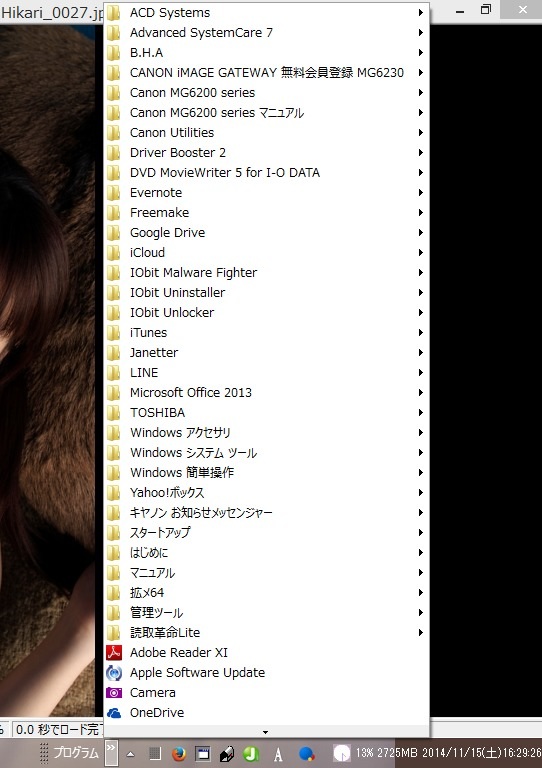Restore down the image viewer window

(x=486, y=9)
